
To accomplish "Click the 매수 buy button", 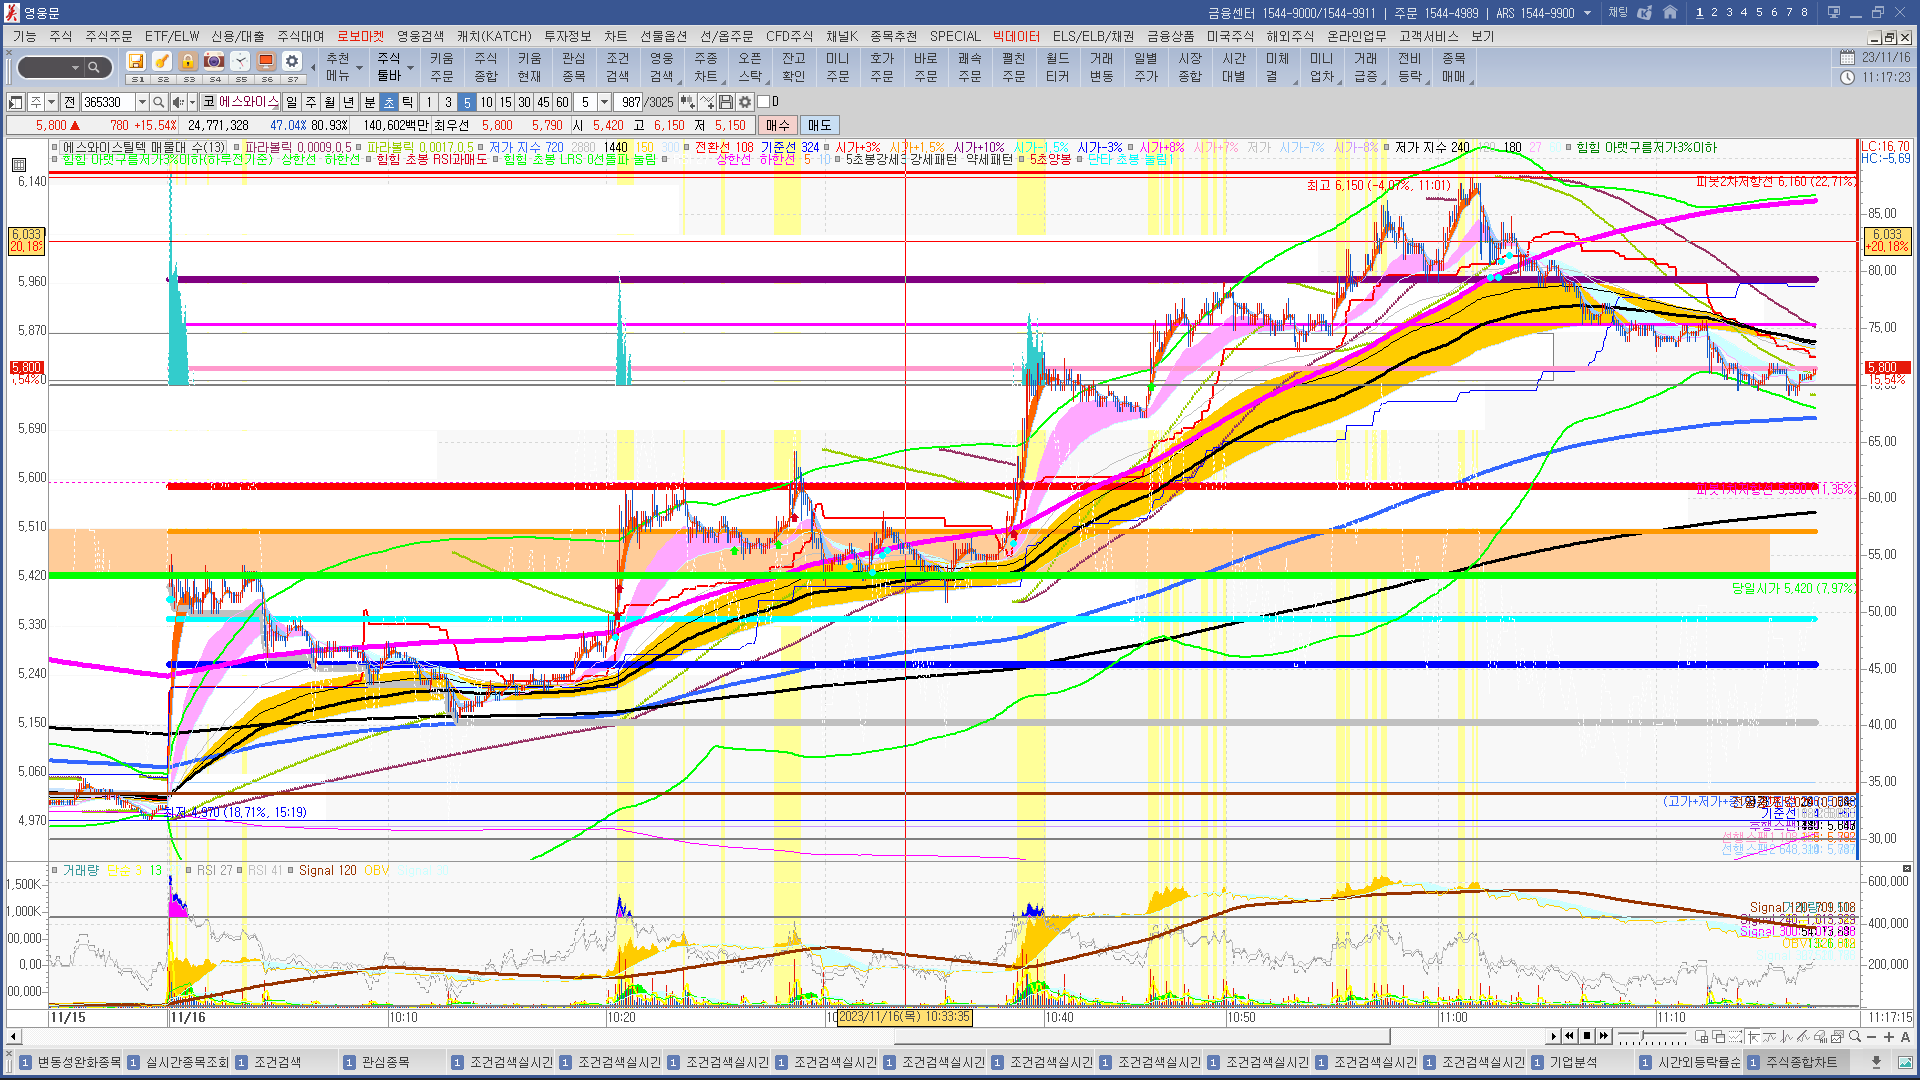I will [778, 125].
